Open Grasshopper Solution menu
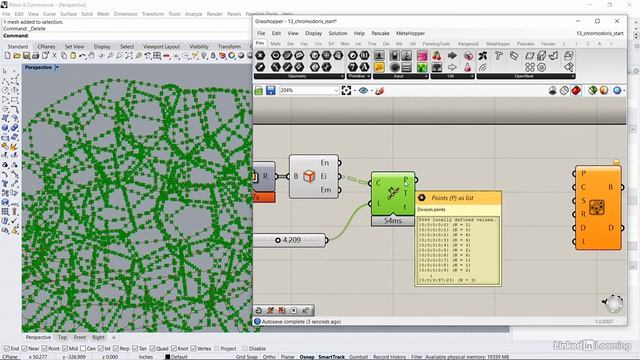The image size is (640, 360). 338,33
